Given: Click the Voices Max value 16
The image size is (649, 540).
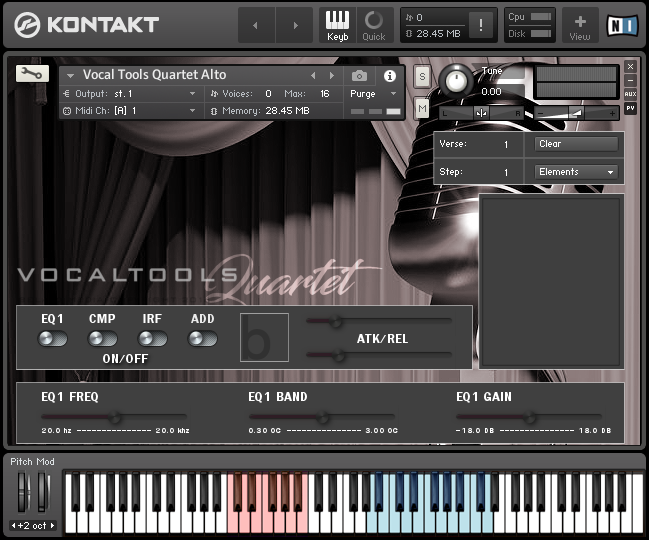Looking at the screenshot, I should tap(325, 94).
